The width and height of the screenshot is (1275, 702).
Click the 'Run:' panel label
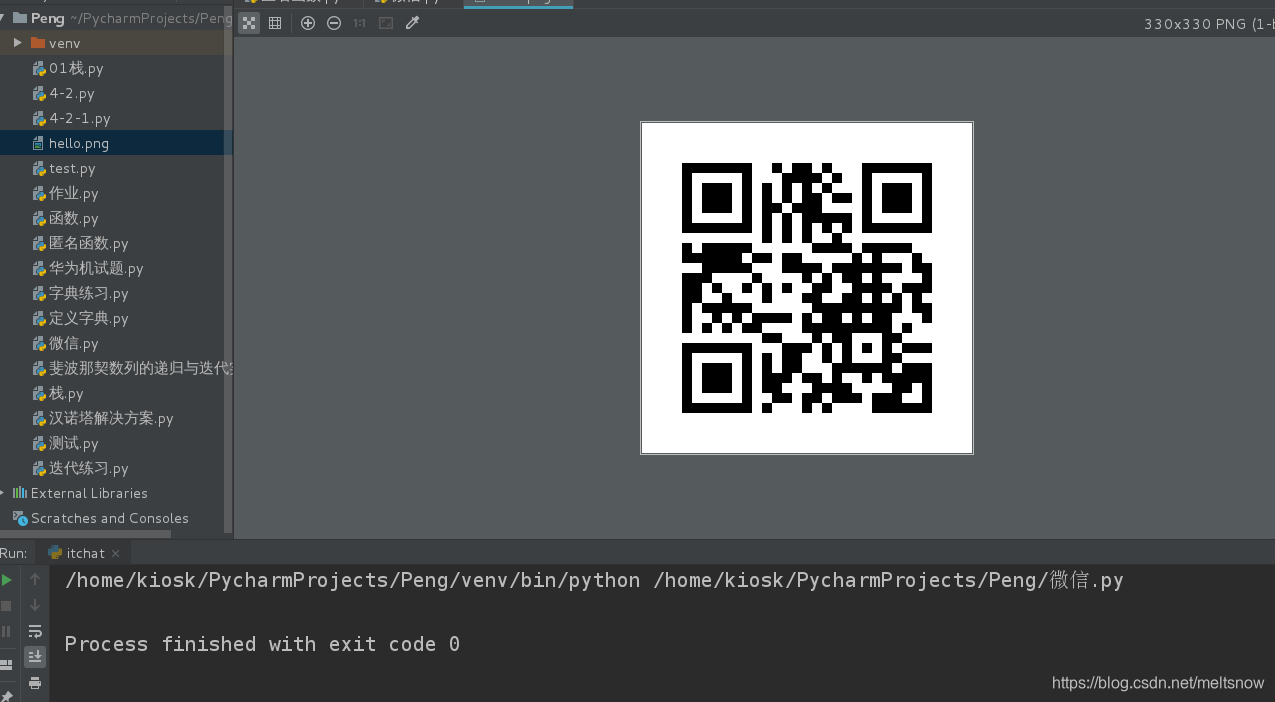(14, 553)
